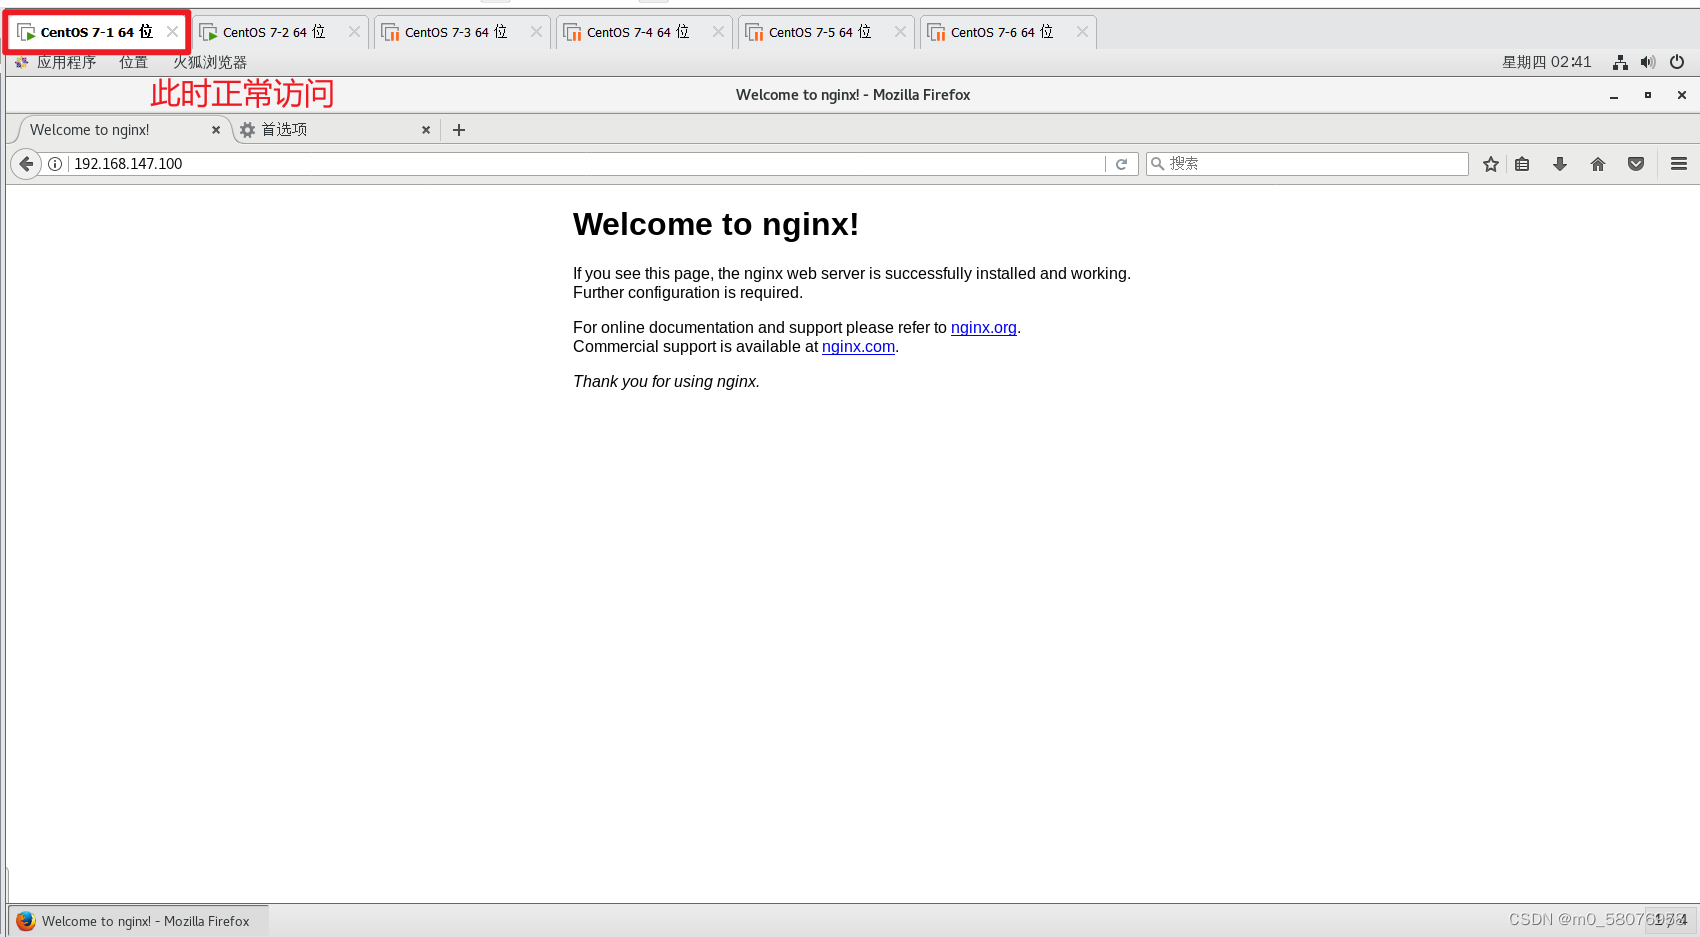The width and height of the screenshot is (1700, 937).
Task: Close the Firefox window
Action: (1682, 95)
